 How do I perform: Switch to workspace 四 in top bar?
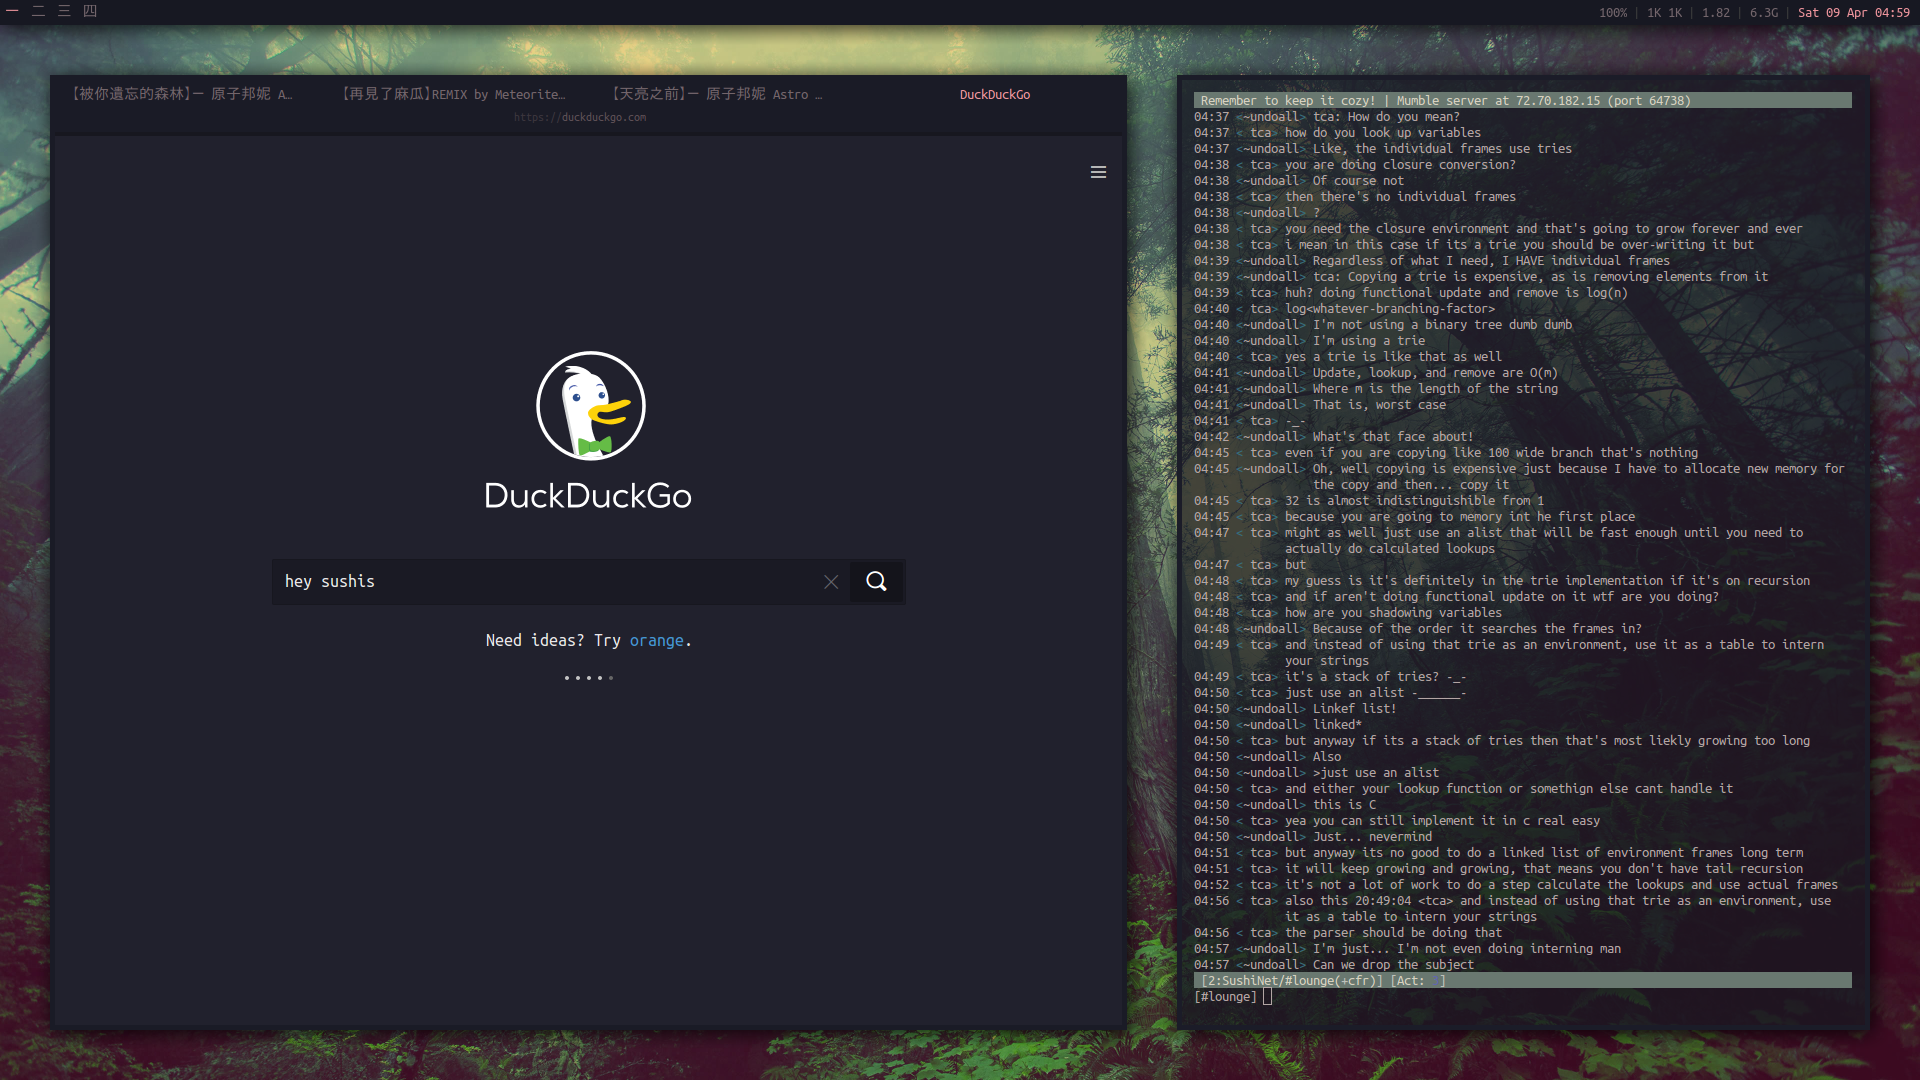tap(90, 11)
